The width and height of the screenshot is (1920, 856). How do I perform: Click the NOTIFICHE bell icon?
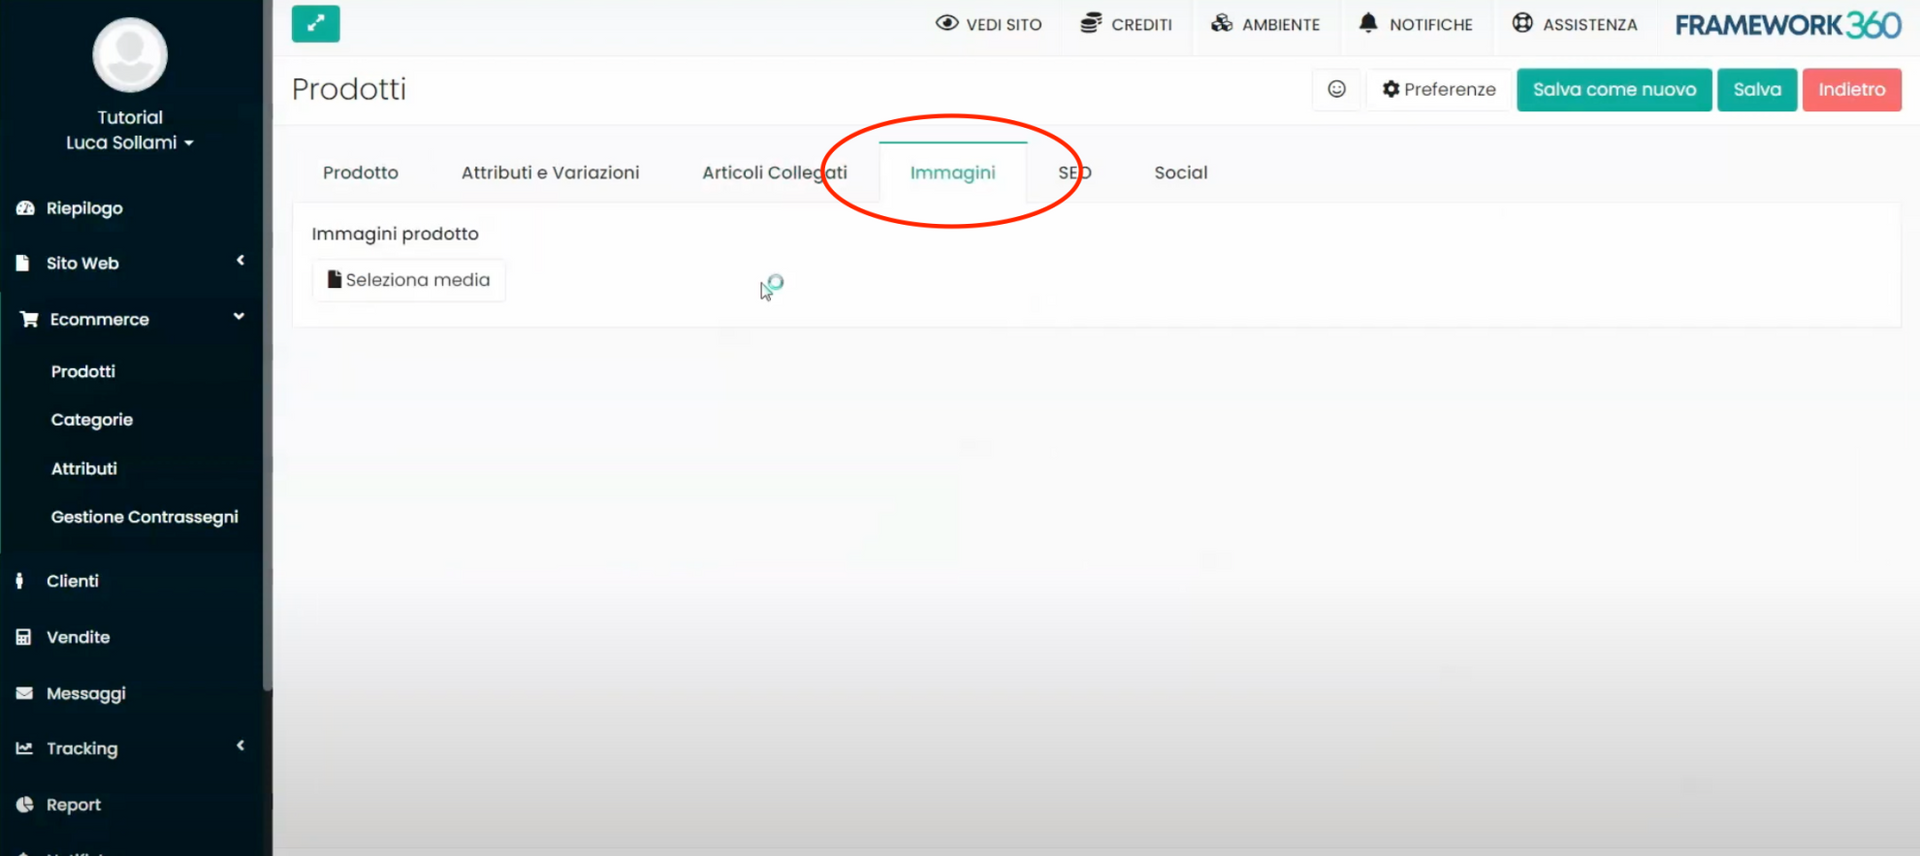coord(1368,23)
